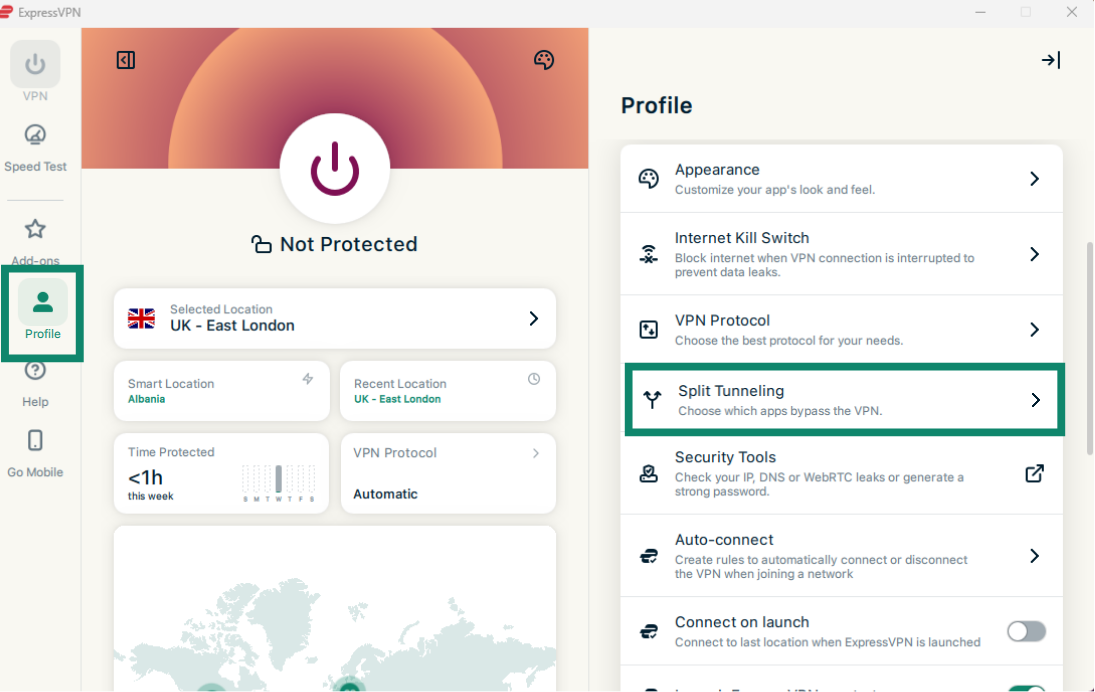This screenshot has width=1095, height=692.
Task: Expand Appearance chevron arrow
Action: [x=1034, y=179]
